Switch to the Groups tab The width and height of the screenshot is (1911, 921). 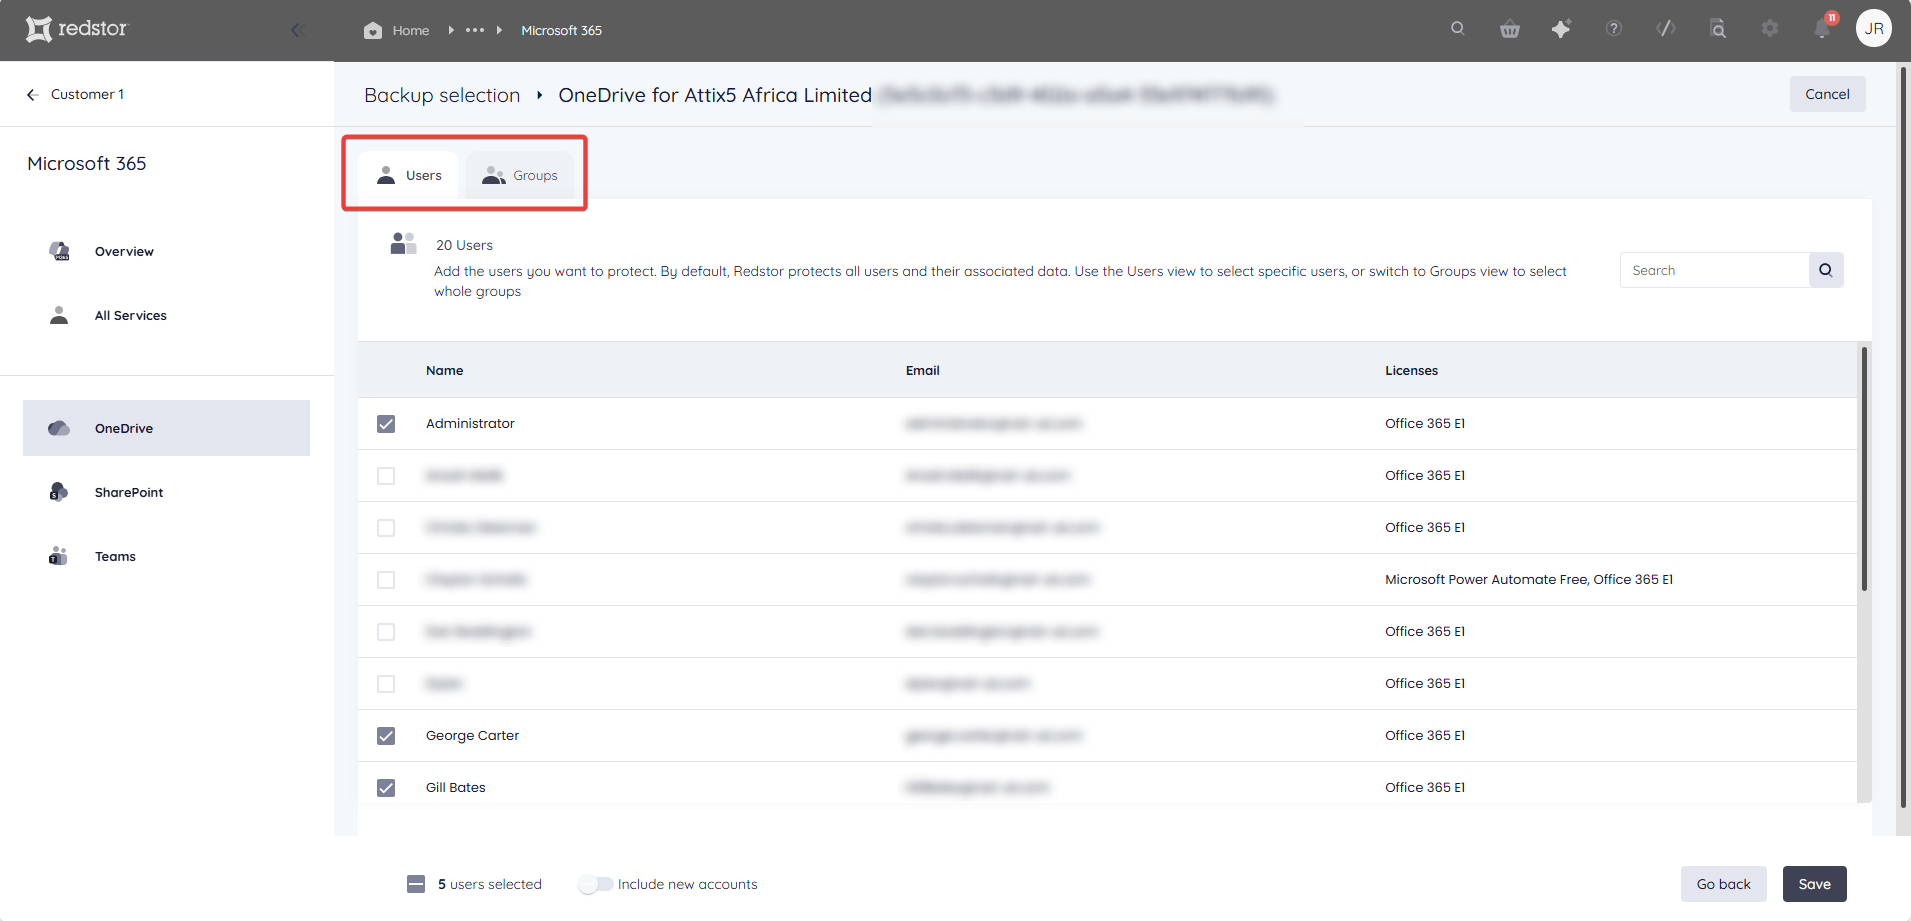point(520,175)
